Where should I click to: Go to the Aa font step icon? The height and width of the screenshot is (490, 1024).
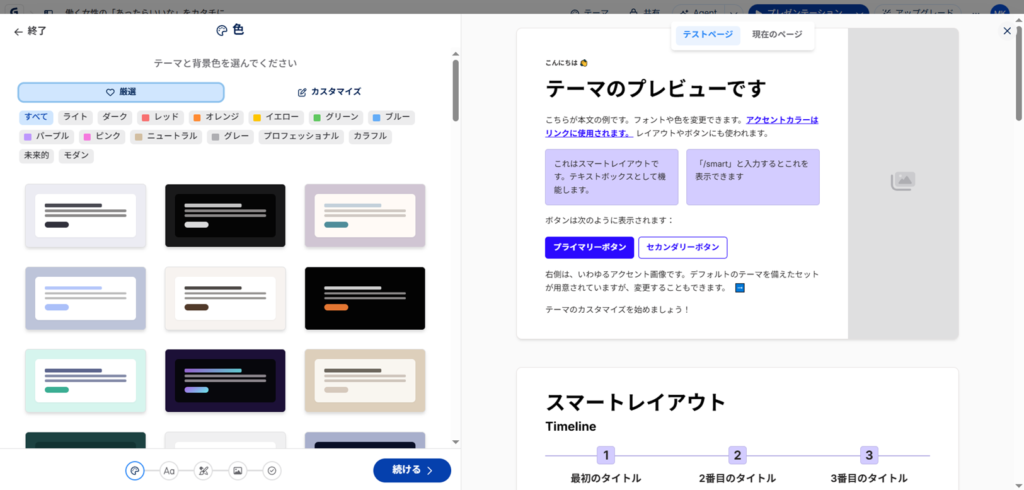(x=169, y=470)
